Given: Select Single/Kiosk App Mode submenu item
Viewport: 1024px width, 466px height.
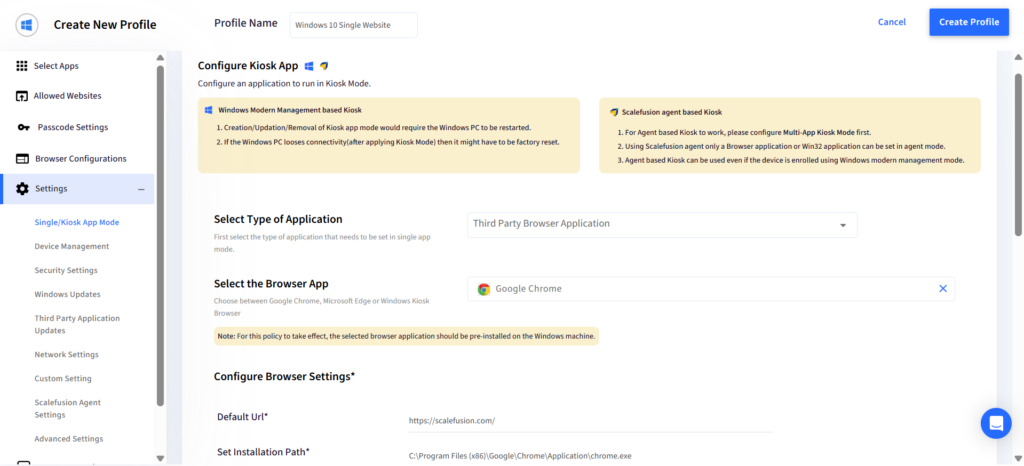Looking at the screenshot, I should pyautogui.click(x=77, y=223).
